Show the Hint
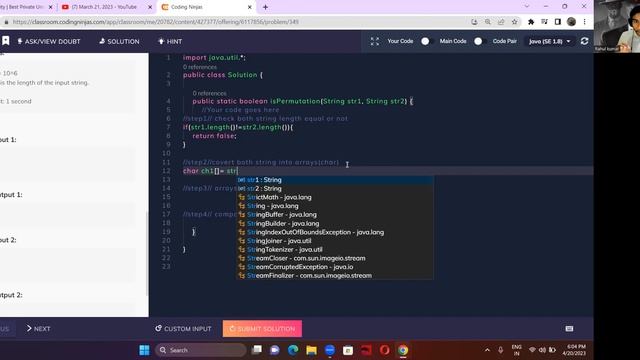The image size is (640, 360). [x=170, y=41]
